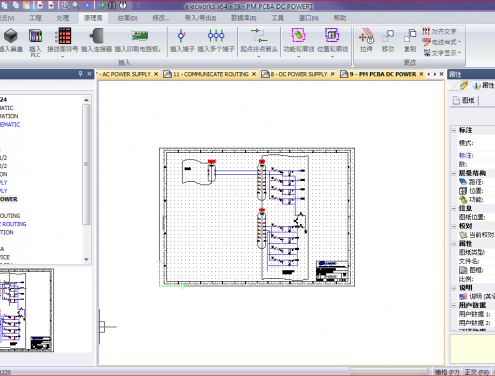Click the second red-arrow page icon
495x376 pixels.
(x=51, y=5)
